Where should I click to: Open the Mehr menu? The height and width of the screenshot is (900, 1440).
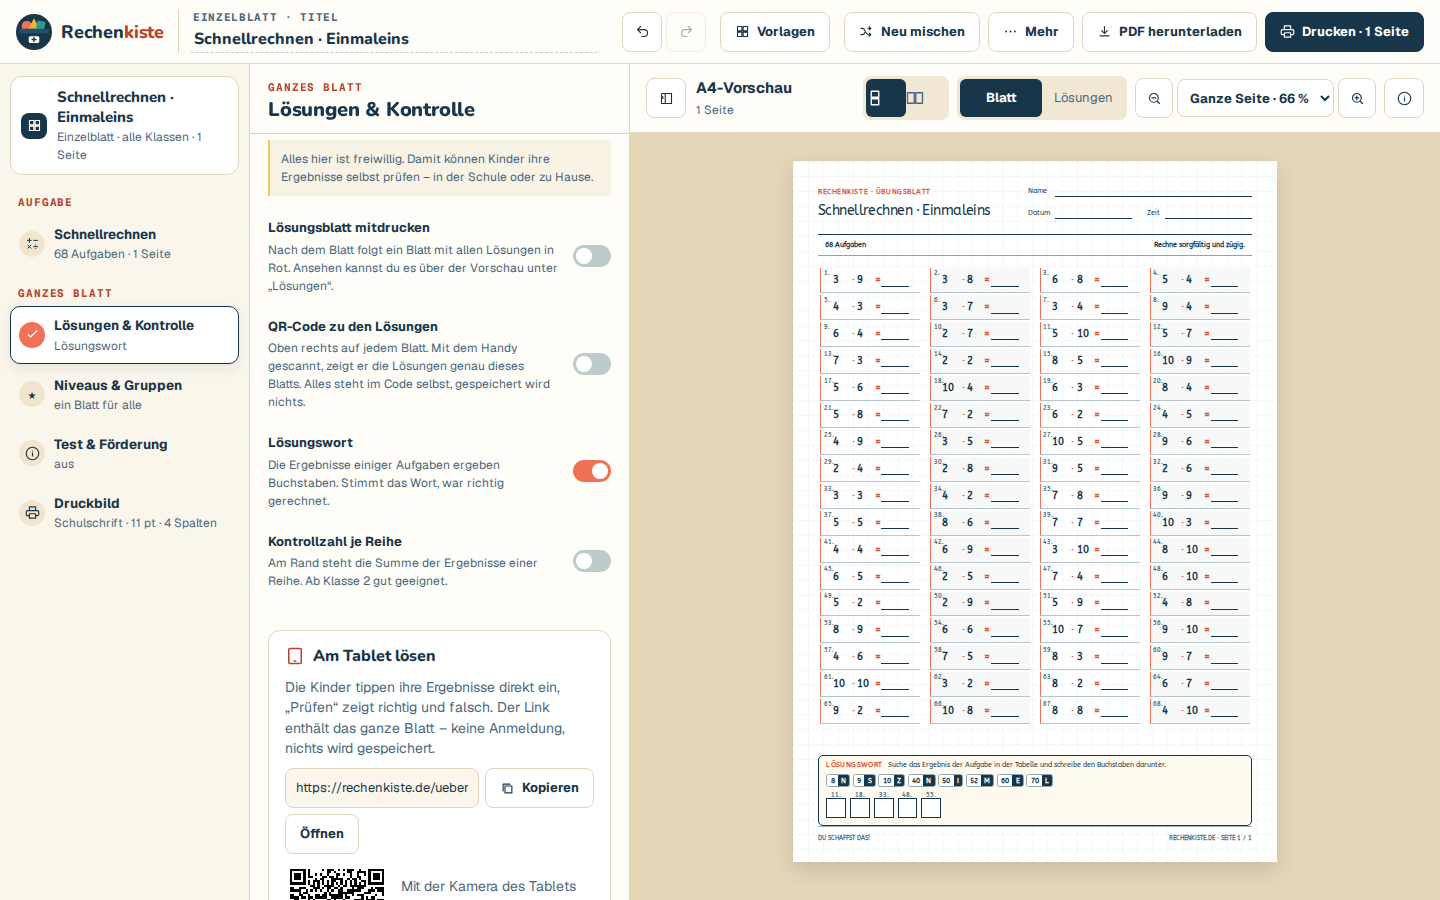[1031, 32]
